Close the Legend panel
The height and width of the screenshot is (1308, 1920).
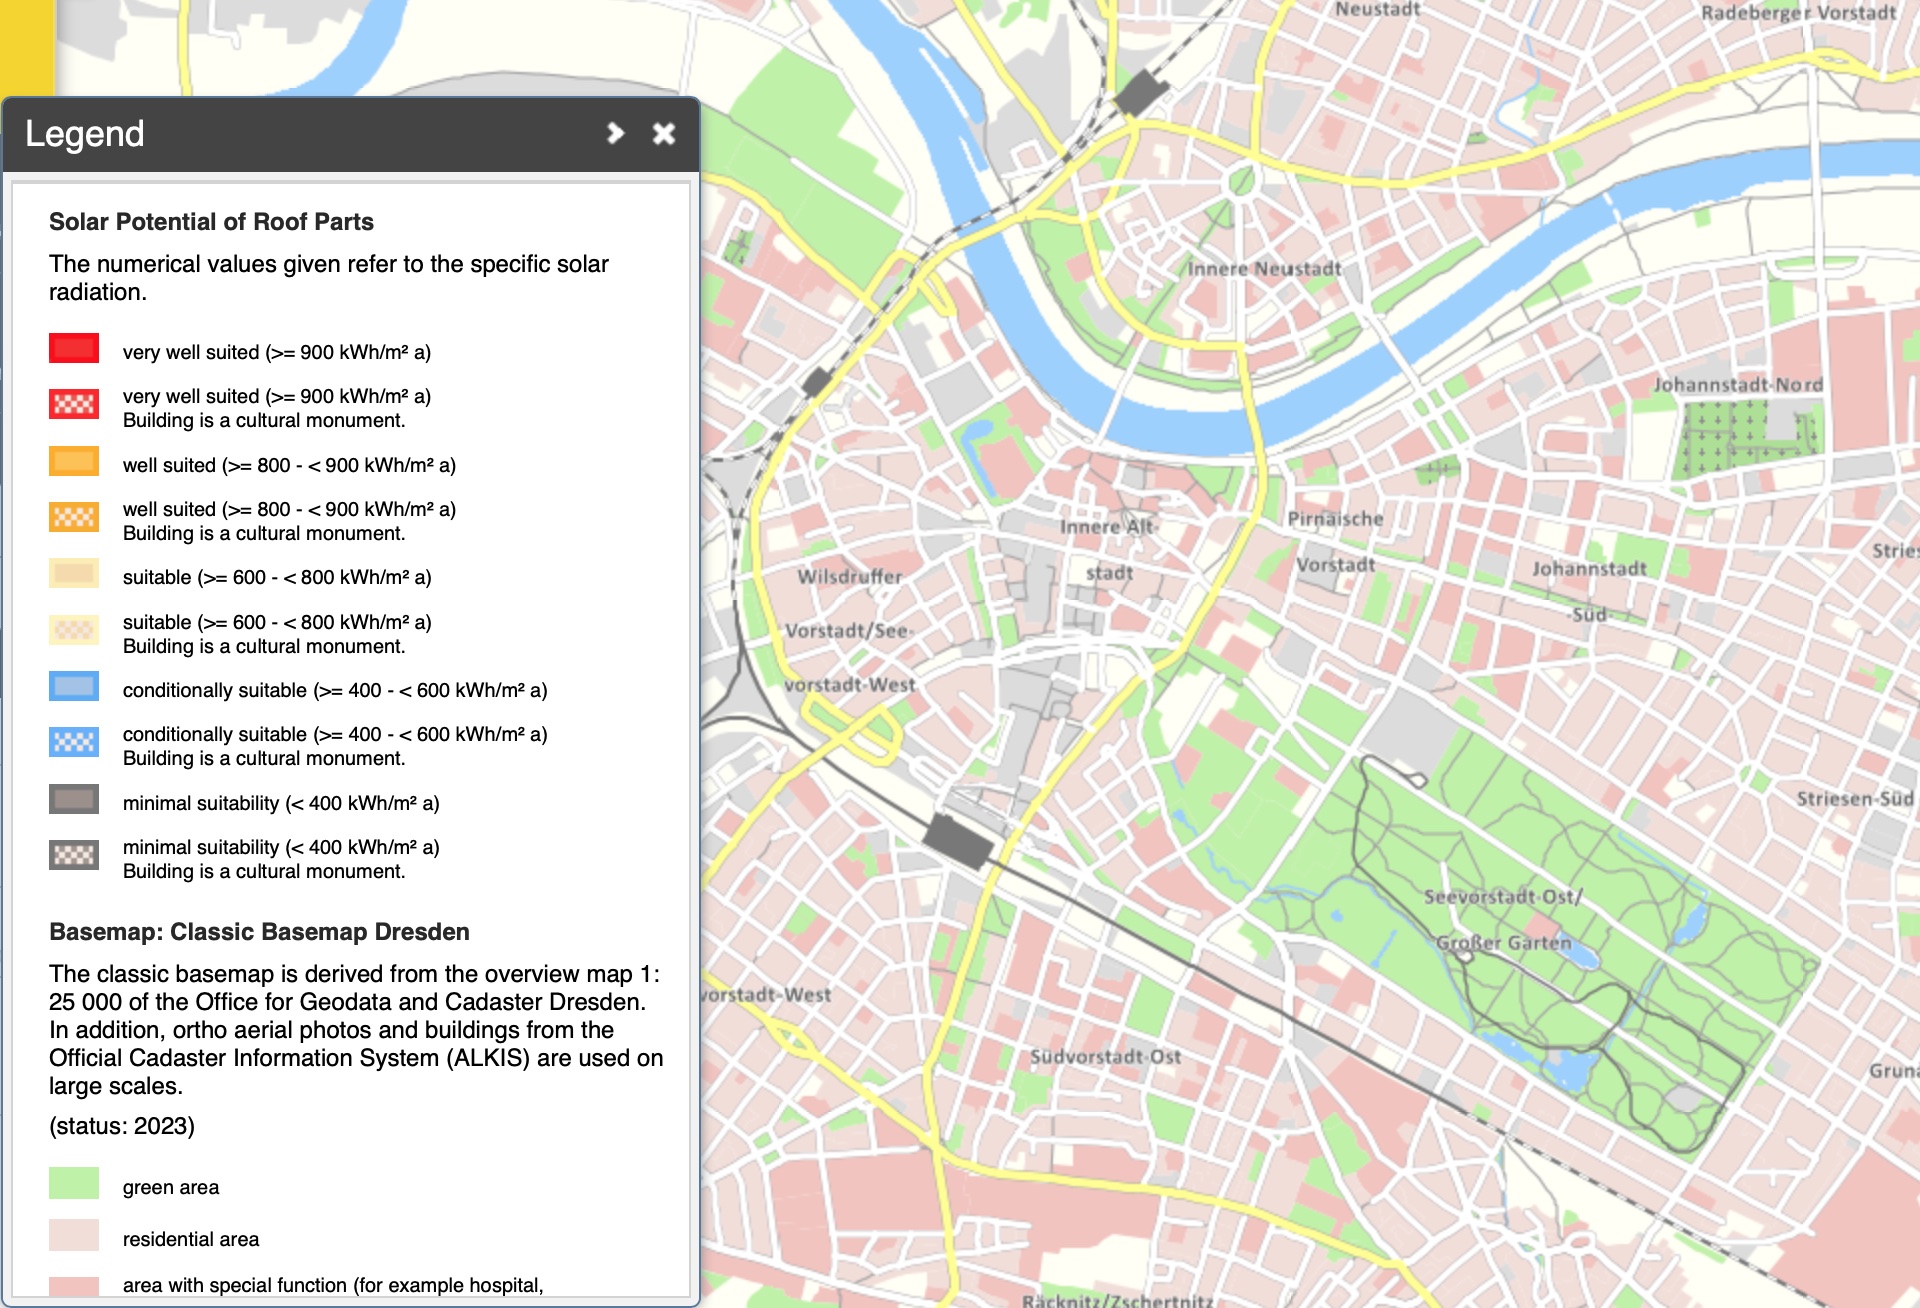point(664,133)
